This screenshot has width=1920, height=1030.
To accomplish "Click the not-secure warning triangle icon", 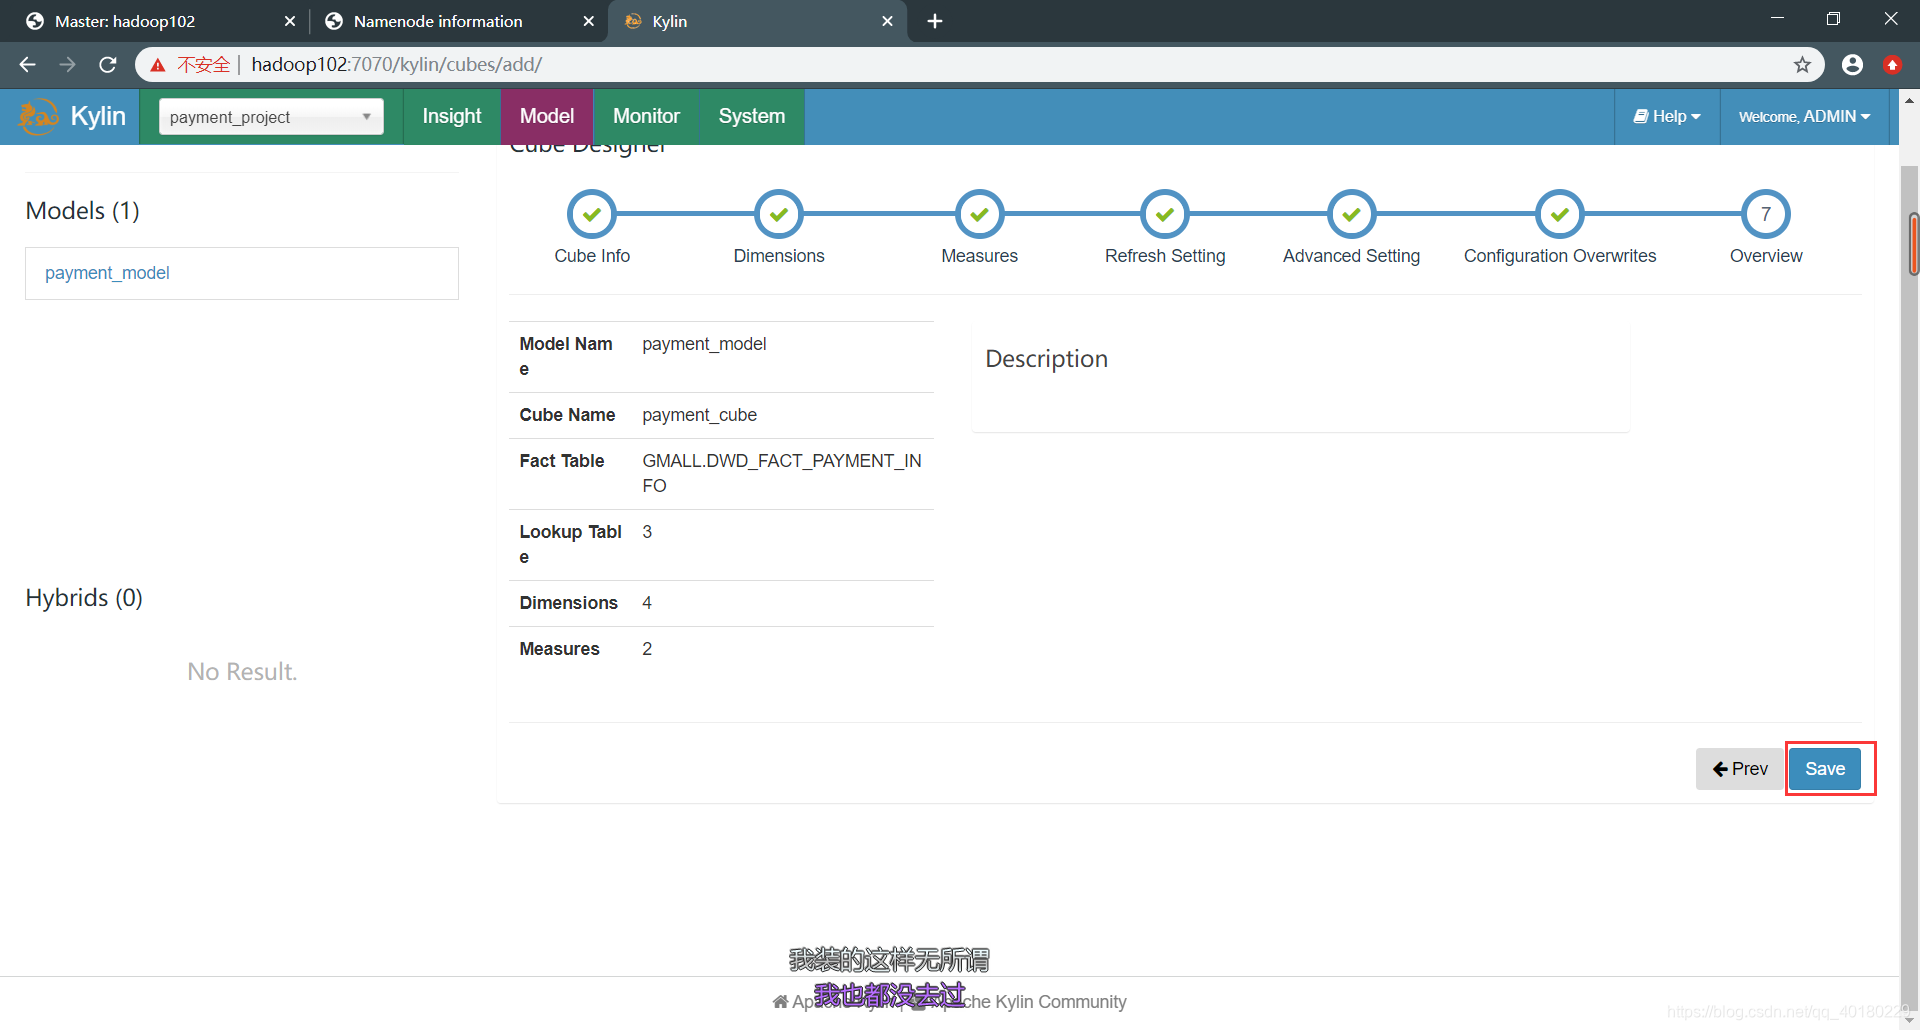I will (x=158, y=65).
